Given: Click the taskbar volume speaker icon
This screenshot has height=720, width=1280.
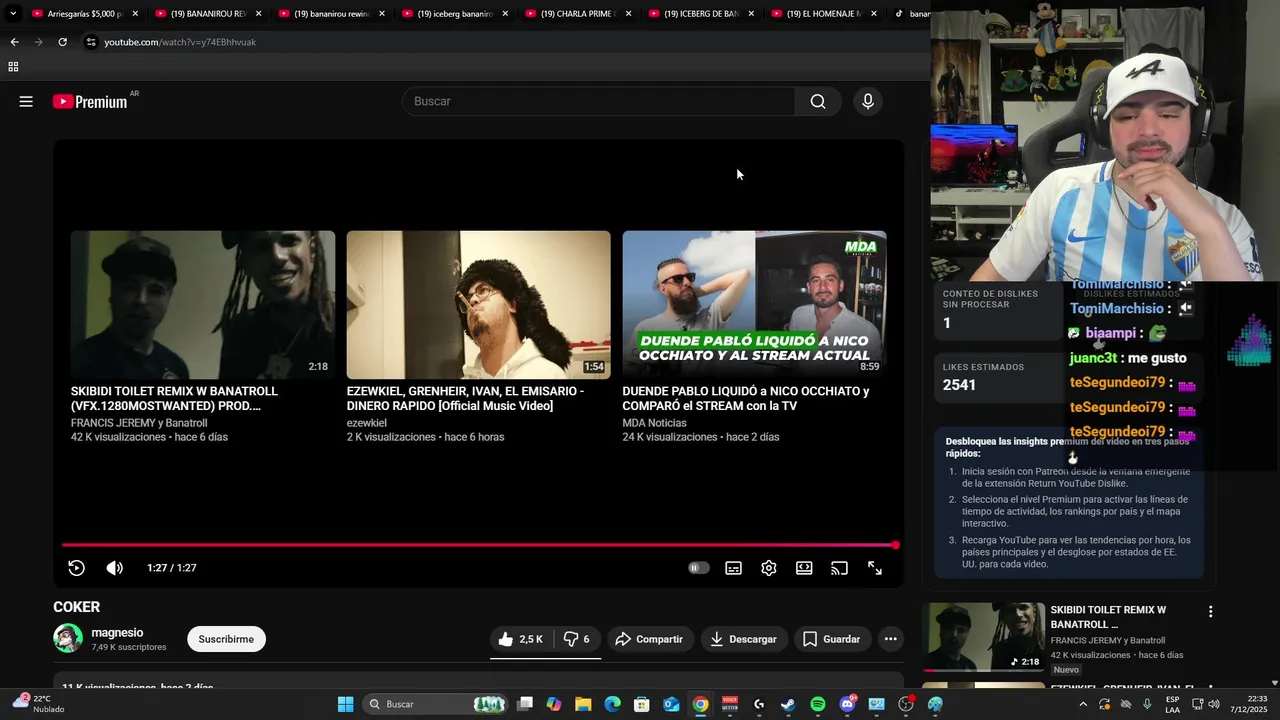Looking at the screenshot, I should pyautogui.click(x=1214, y=704).
